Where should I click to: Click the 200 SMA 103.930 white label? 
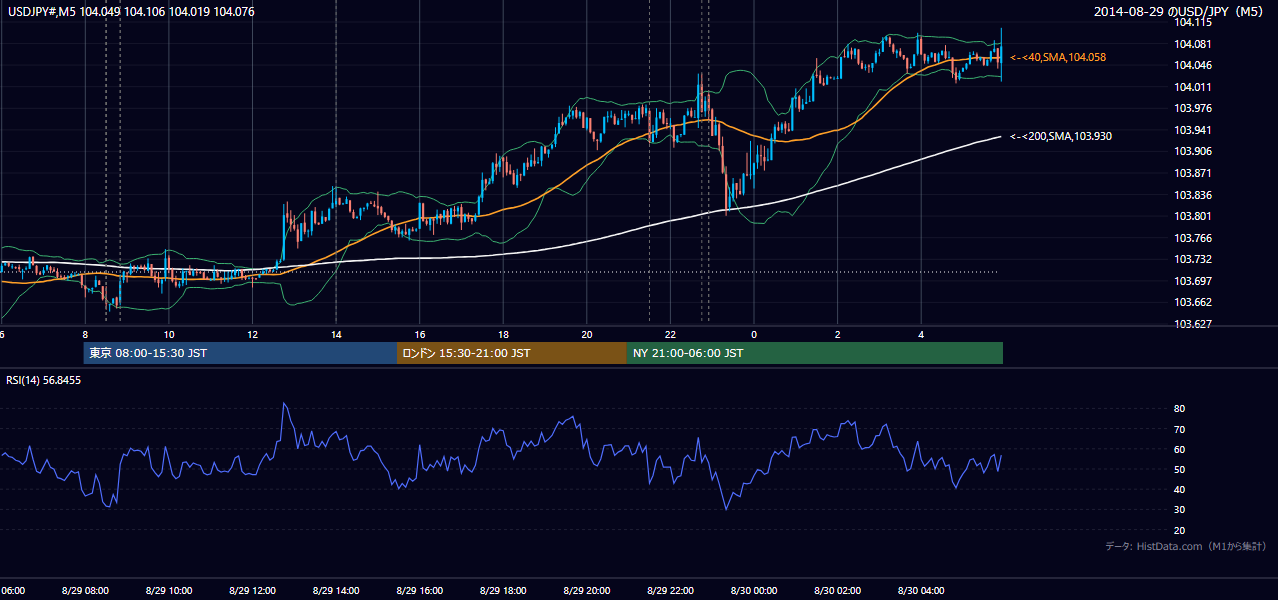pos(1061,136)
